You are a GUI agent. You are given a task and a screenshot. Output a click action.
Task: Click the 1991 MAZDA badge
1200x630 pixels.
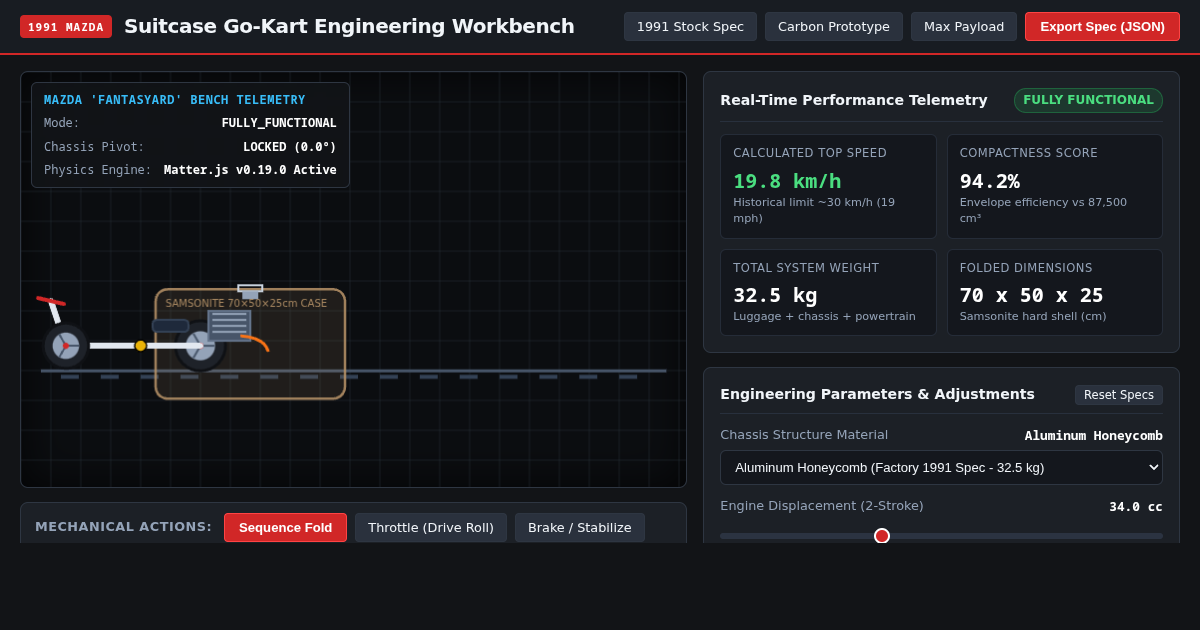tap(66, 27)
